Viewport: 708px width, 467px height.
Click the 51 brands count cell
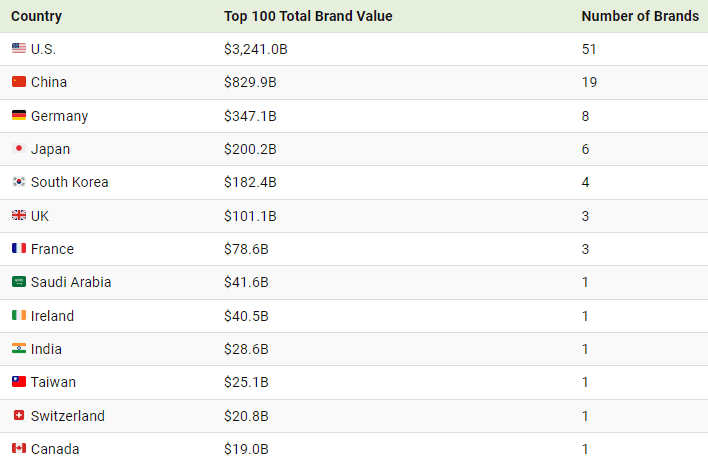pos(589,49)
